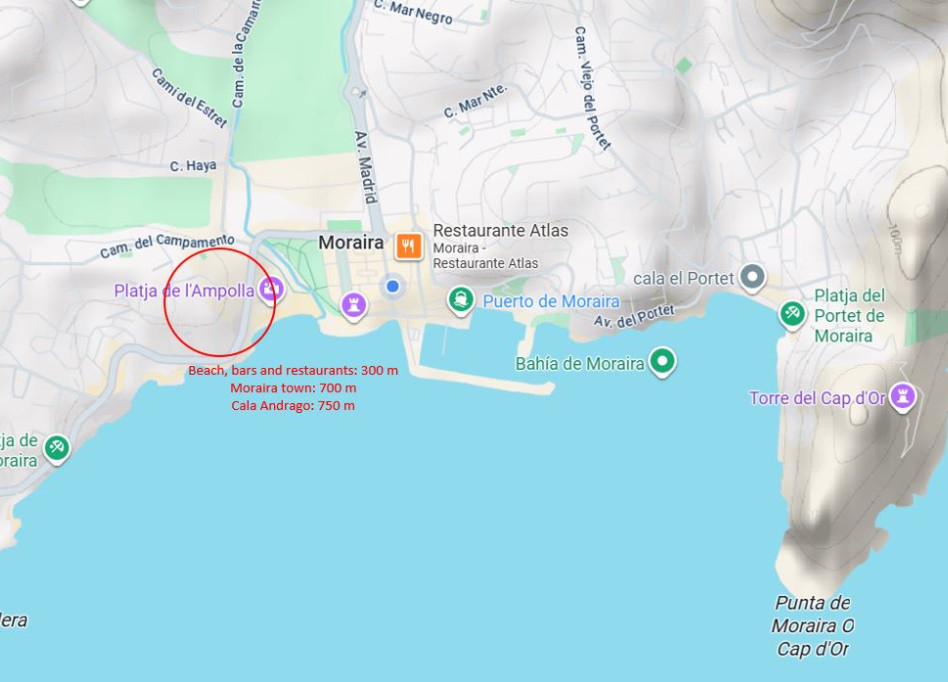Click the Platja de l'Ampolla text label
This screenshot has width=948, height=682.
(184, 291)
